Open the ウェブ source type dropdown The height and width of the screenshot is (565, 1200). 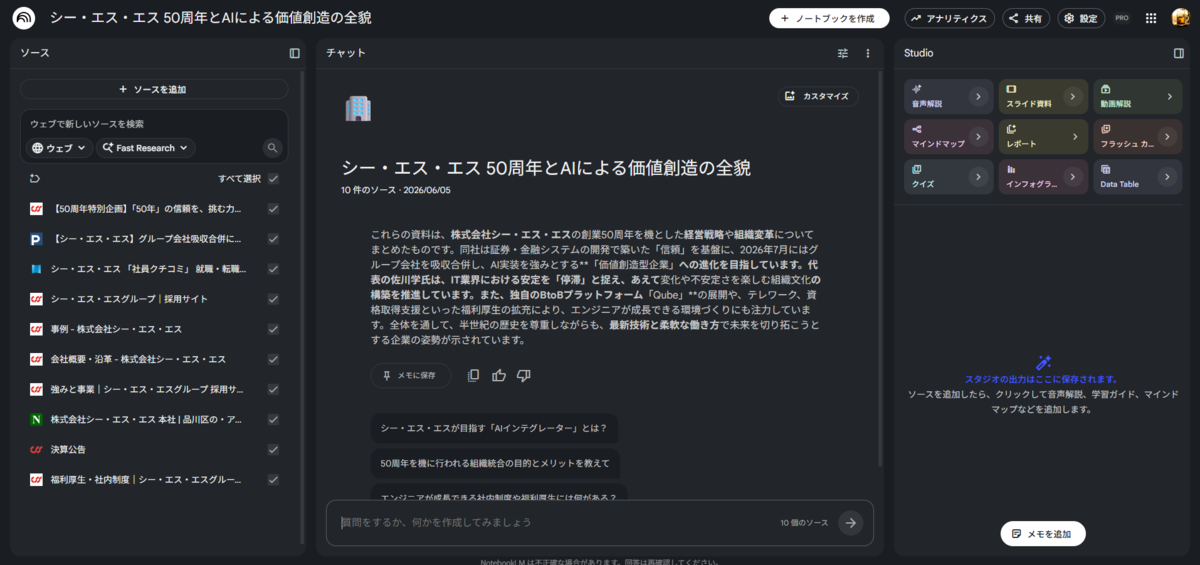point(59,148)
